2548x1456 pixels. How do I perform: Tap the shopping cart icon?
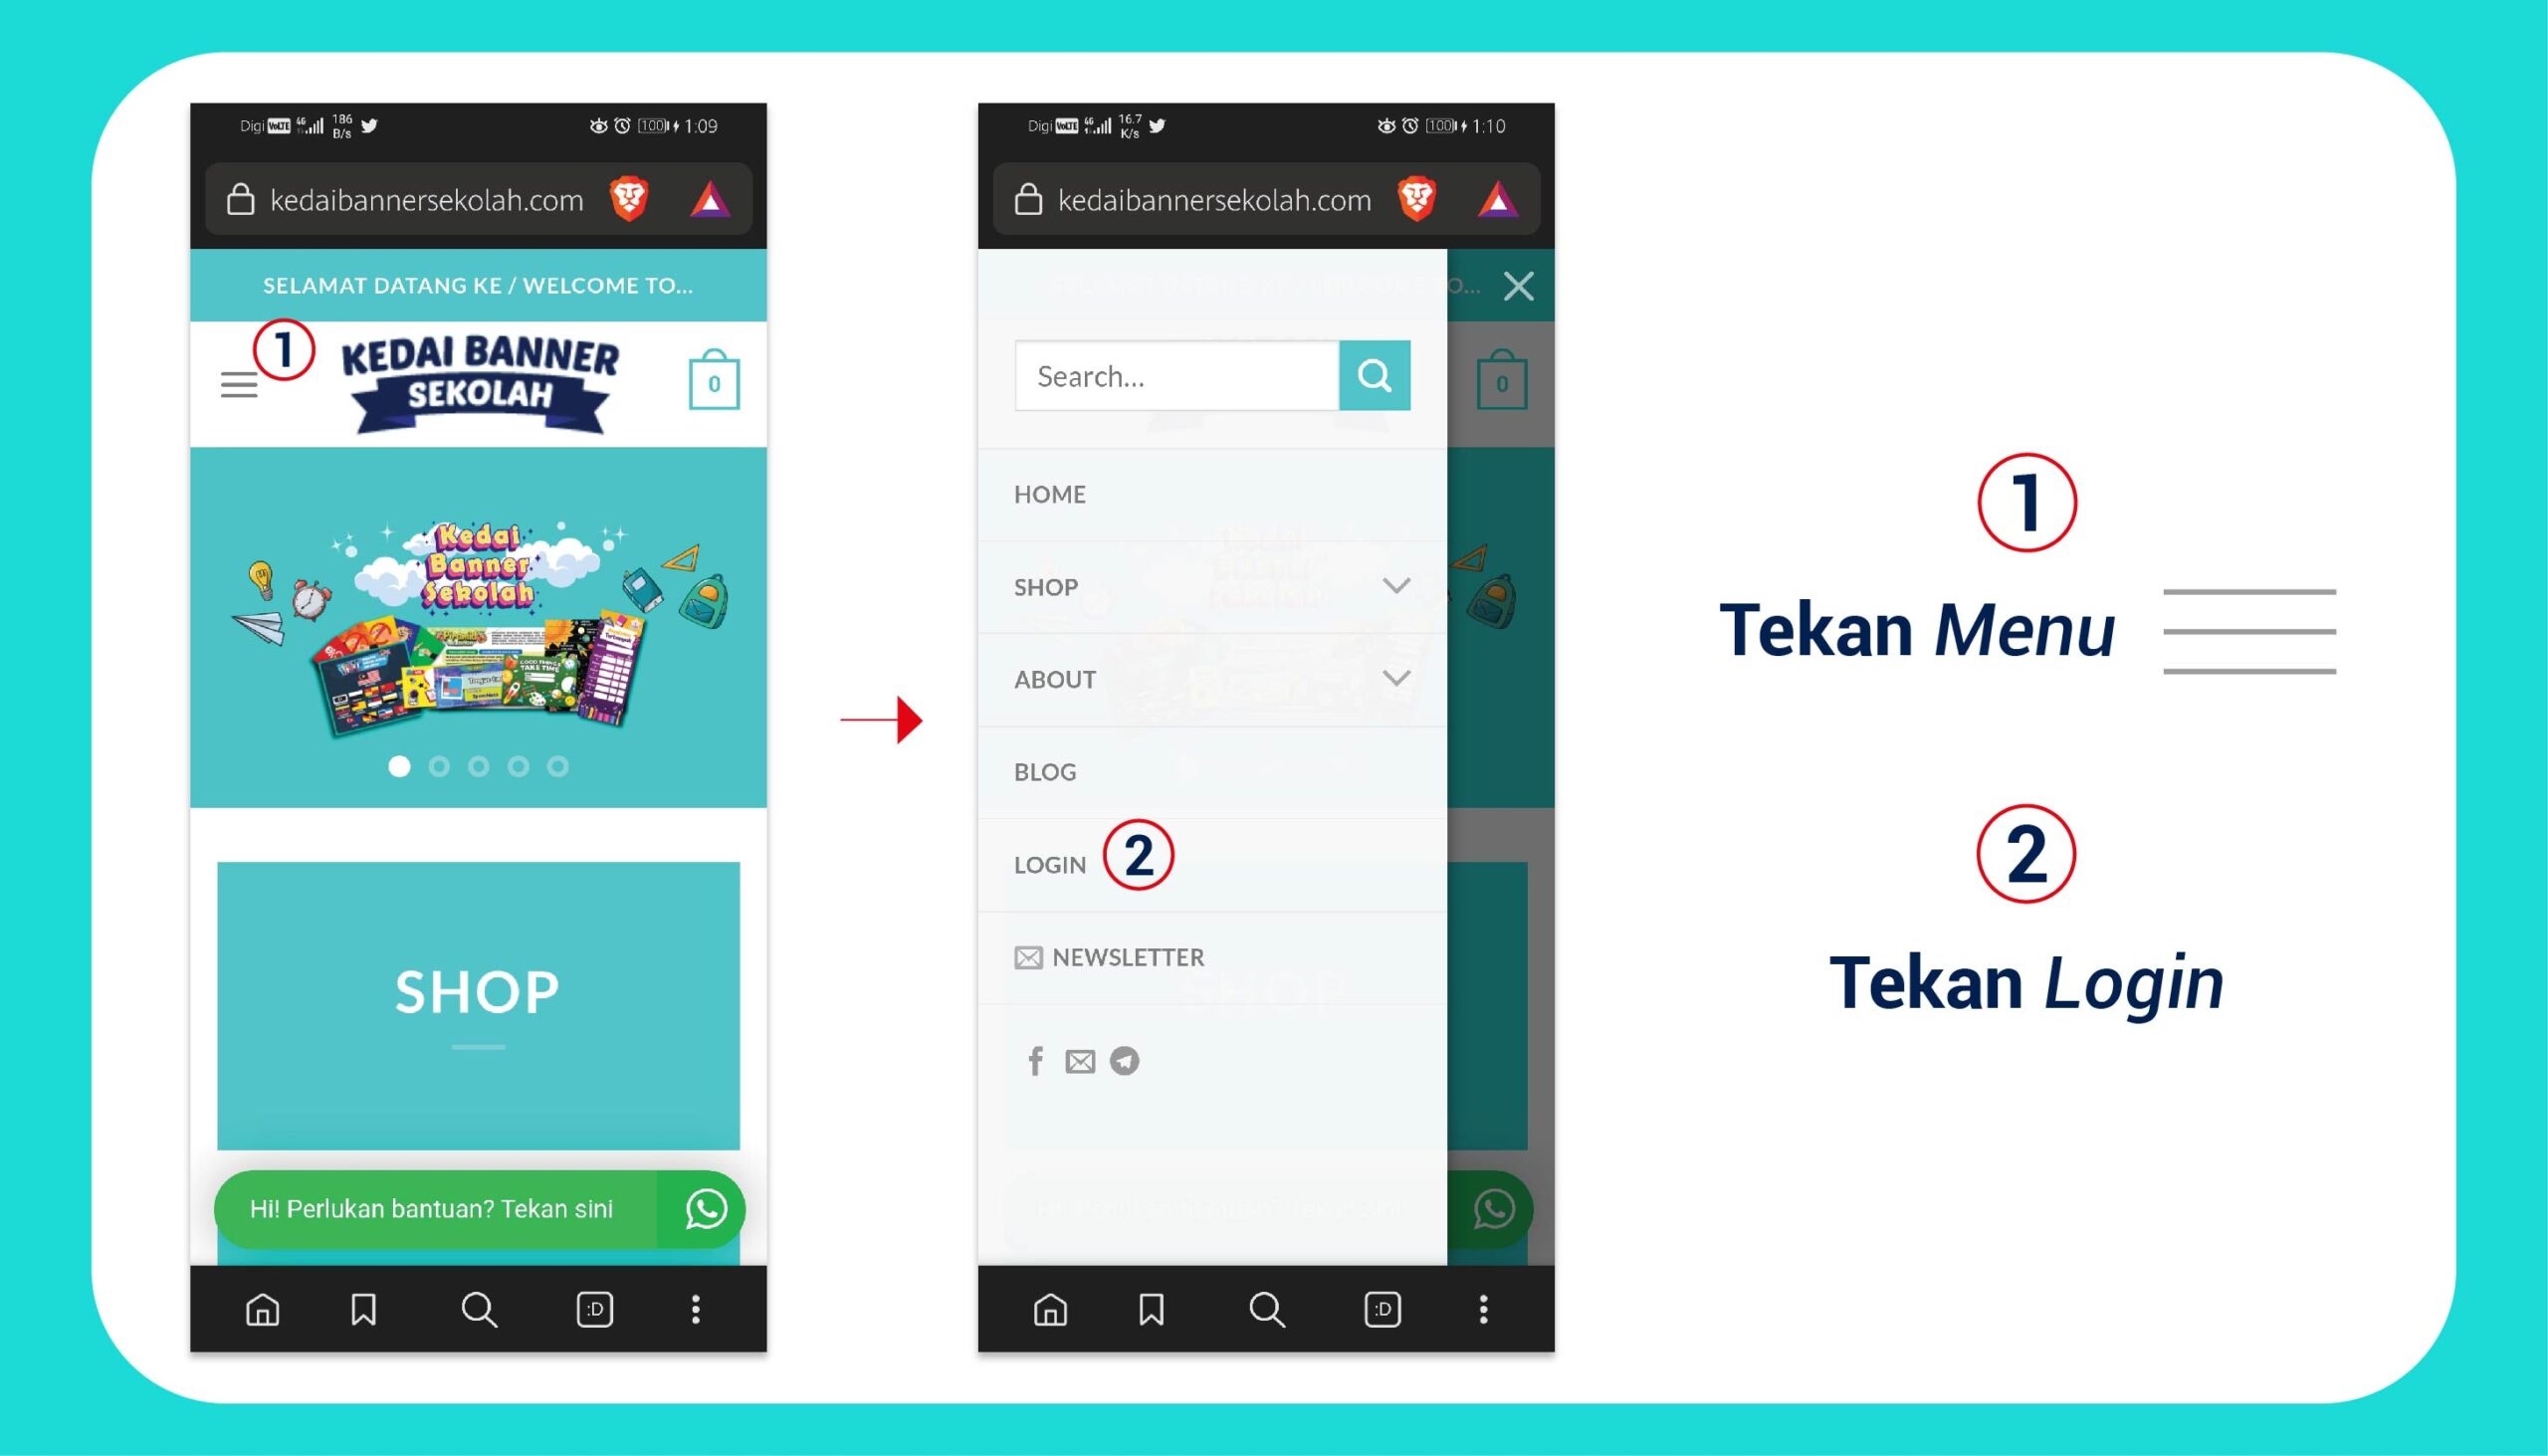(x=714, y=383)
